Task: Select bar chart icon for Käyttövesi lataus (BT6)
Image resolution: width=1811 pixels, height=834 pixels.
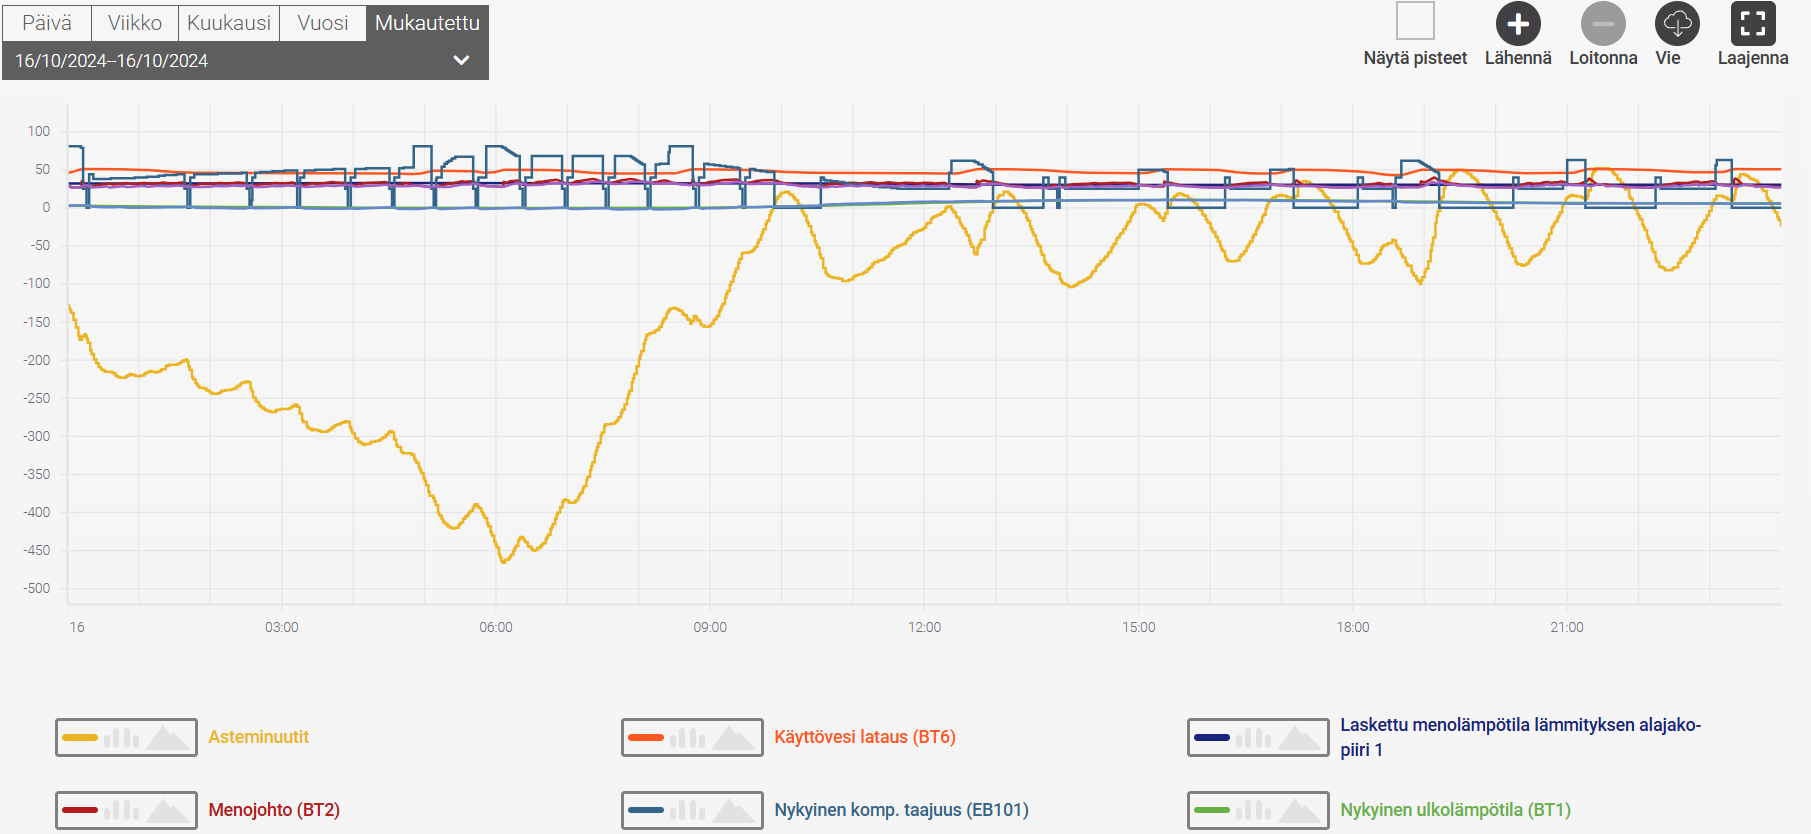Action: [x=688, y=738]
